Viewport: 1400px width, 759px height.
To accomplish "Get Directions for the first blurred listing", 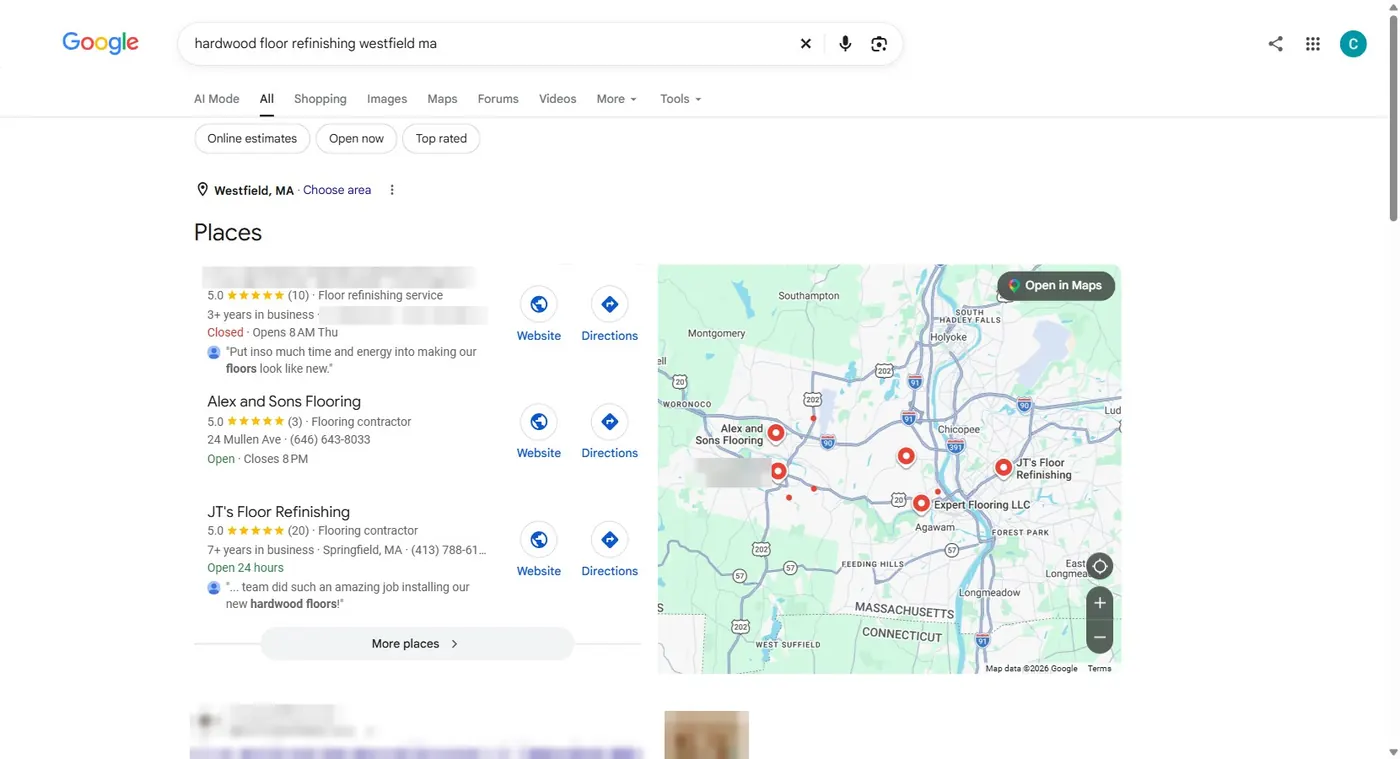I will coord(609,315).
